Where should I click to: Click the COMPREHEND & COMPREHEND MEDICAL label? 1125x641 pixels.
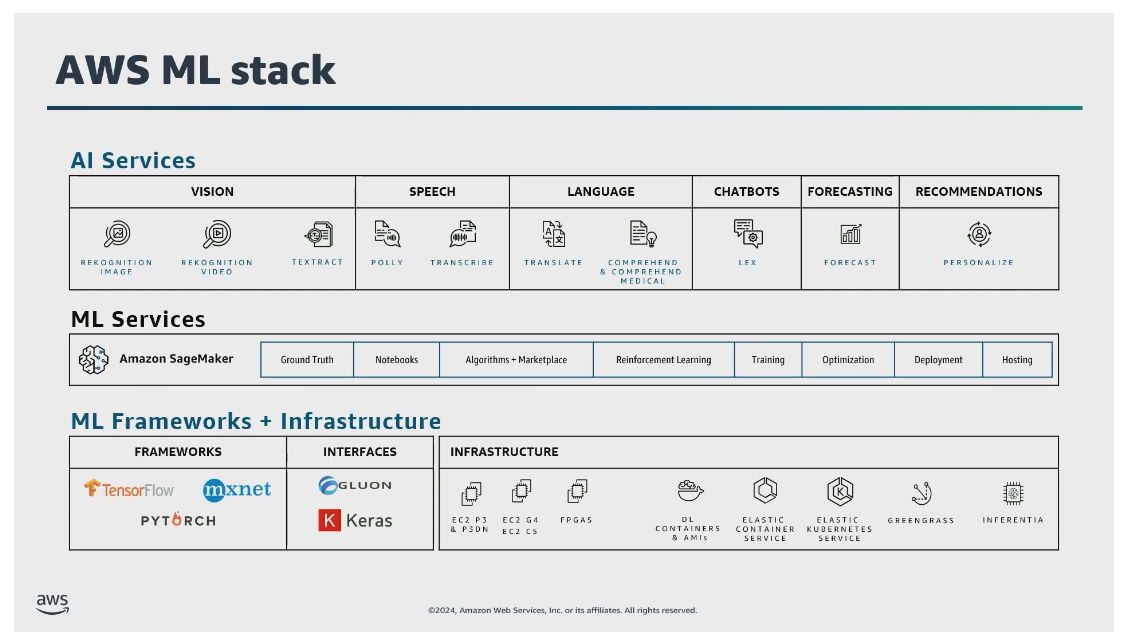642,272
